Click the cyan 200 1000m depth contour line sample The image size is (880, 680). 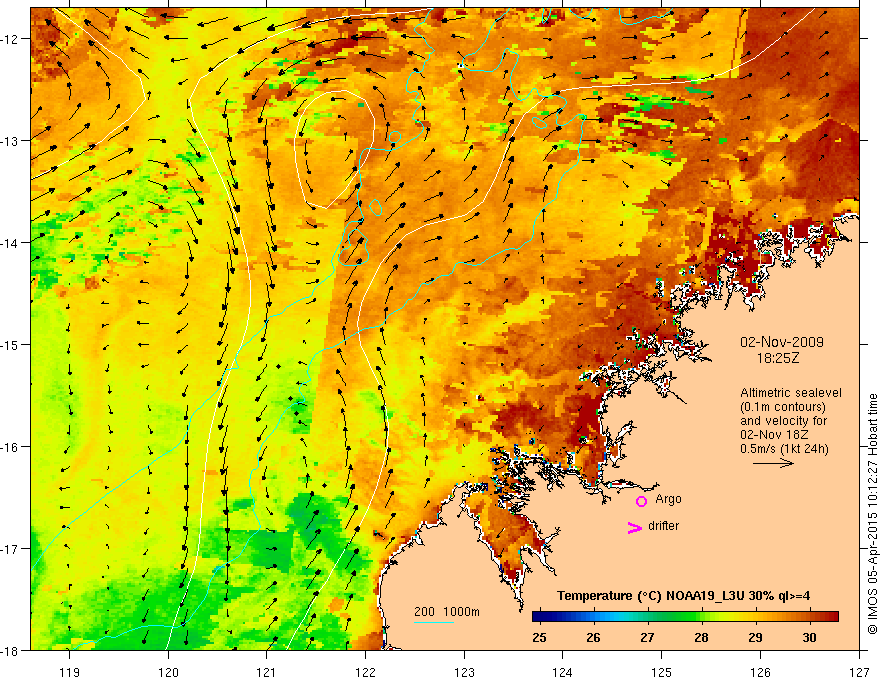point(434,622)
